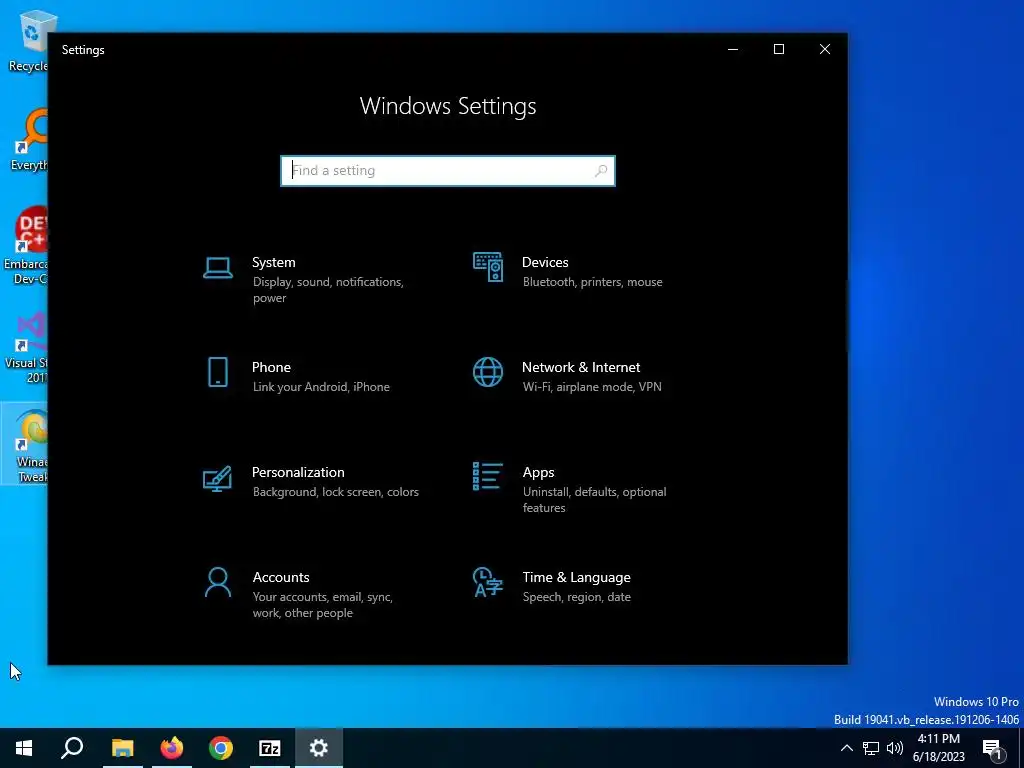Image resolution: width=1024 pixels, height=768 pixels.
Task: Open the notification action center icon
Action: (x=993, y=749)
